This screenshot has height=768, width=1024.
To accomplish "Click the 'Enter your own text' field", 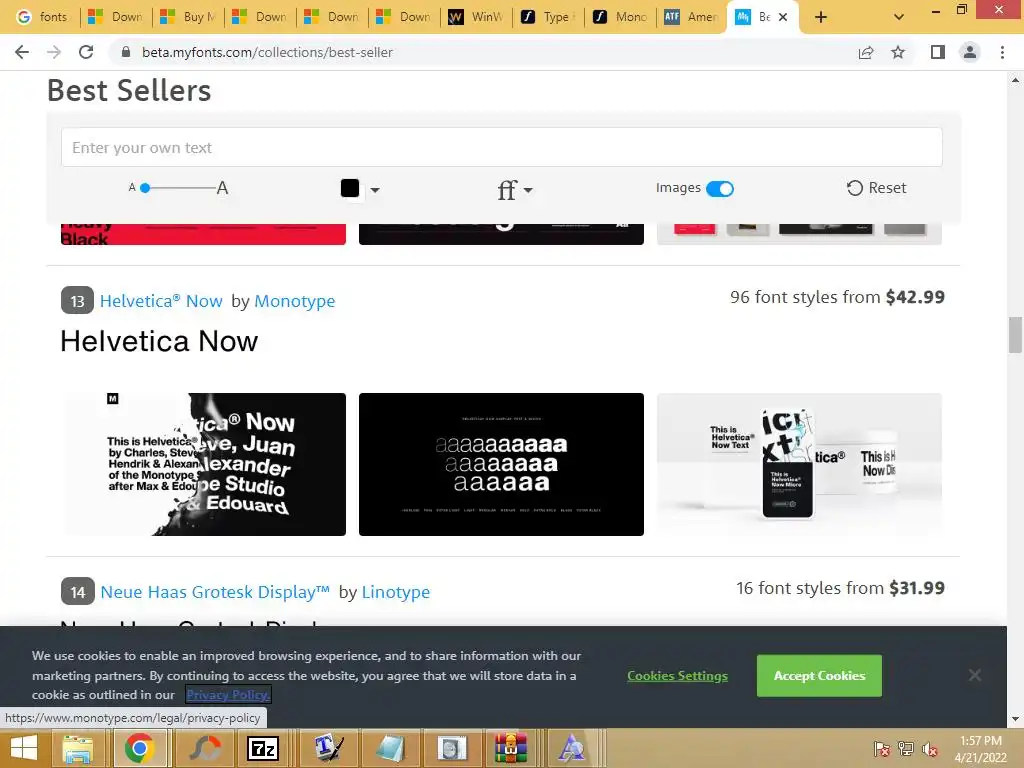I will [x=502, y=148].
